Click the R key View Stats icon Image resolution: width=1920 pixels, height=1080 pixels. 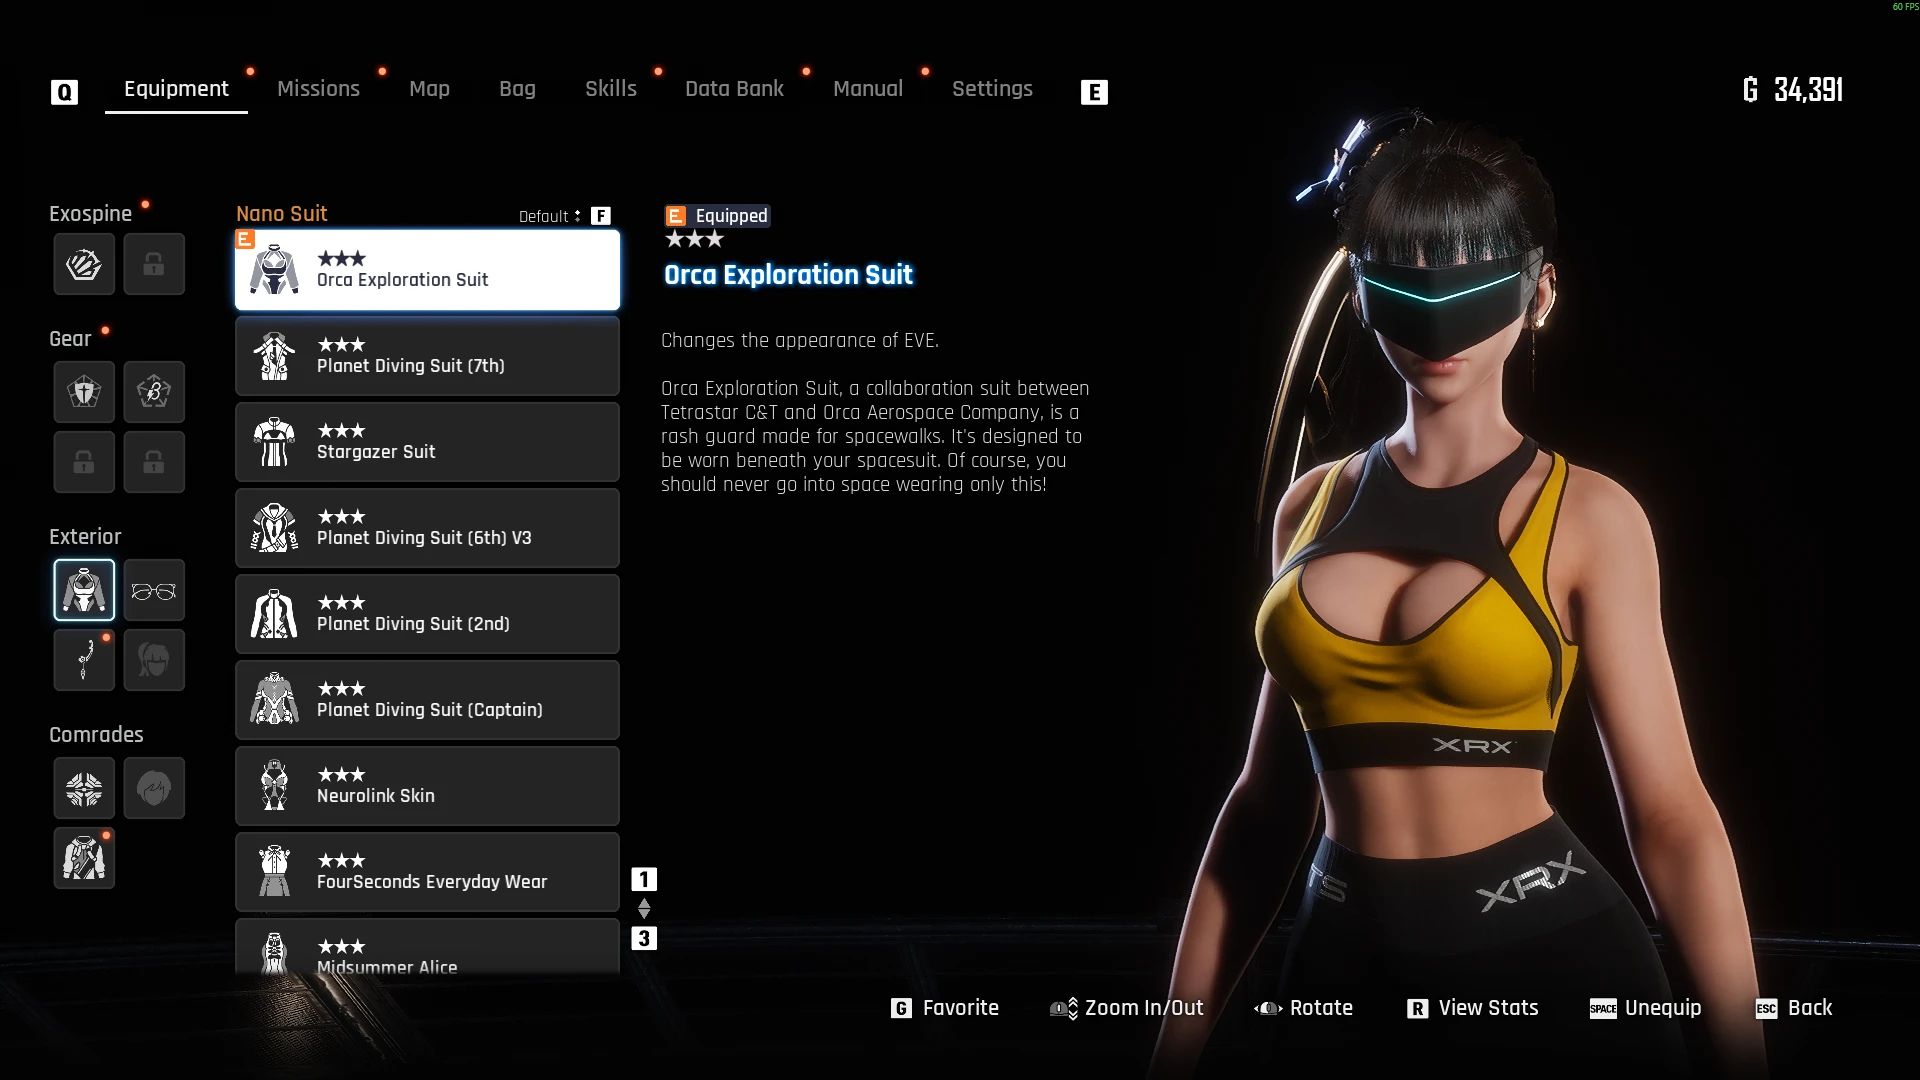[1417, 1009]
